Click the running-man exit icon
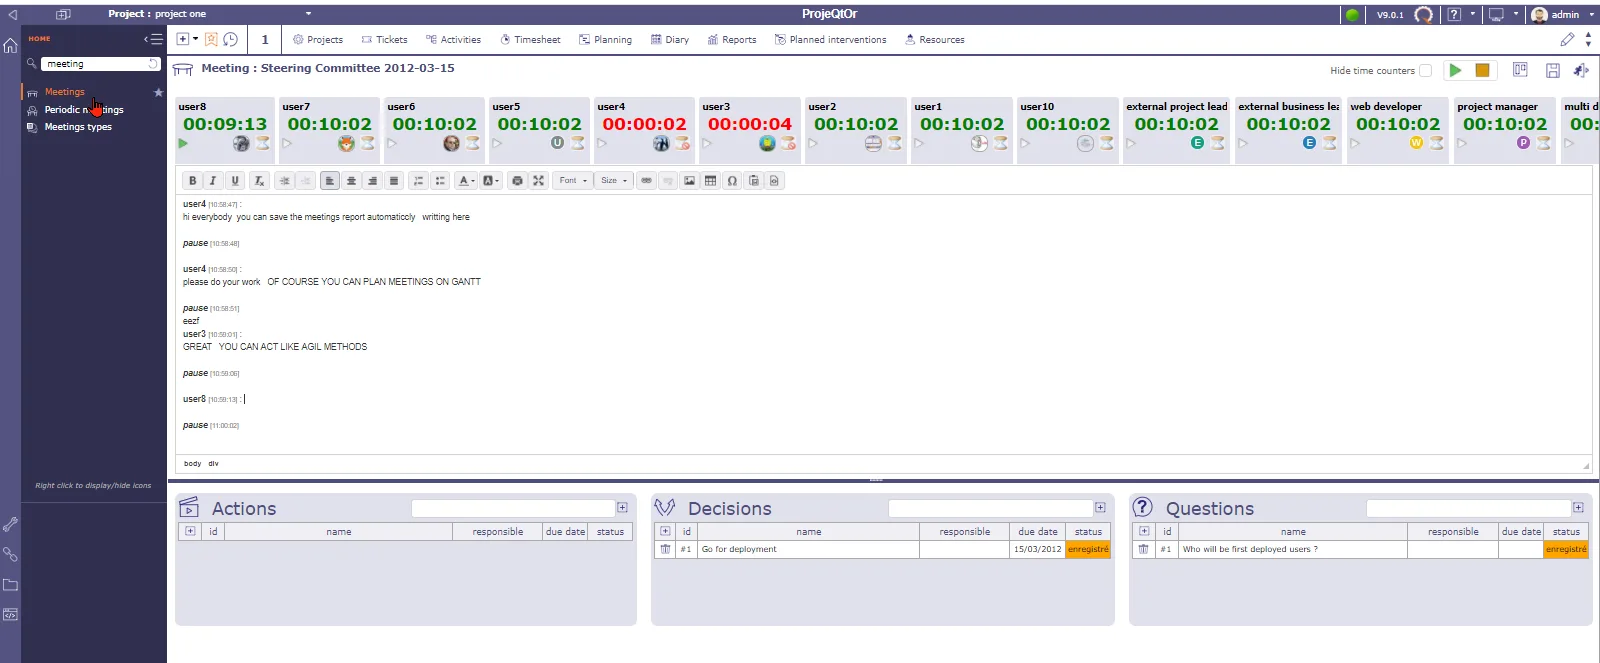This screenshot has width=1600, height=663. [x=1581, y=70]
